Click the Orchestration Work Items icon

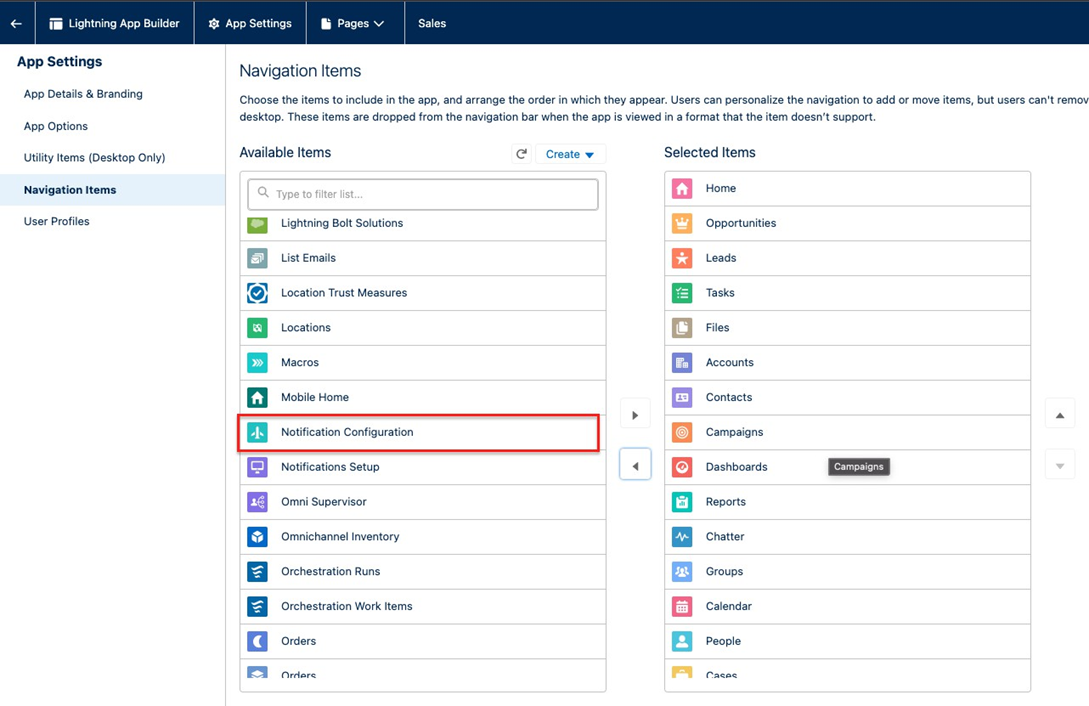[x=258, y=606]
